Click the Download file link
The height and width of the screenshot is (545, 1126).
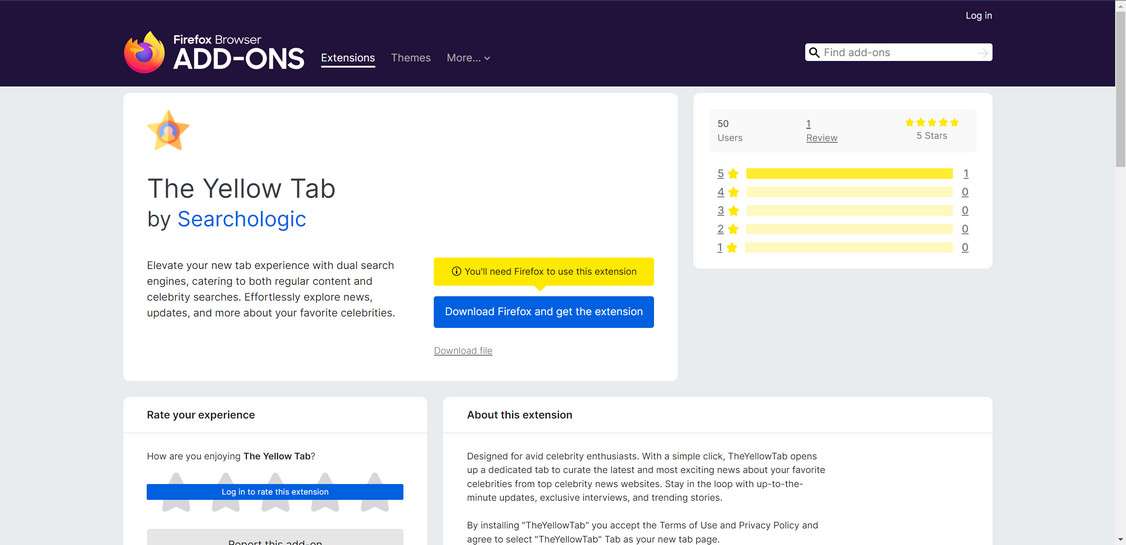463,350
